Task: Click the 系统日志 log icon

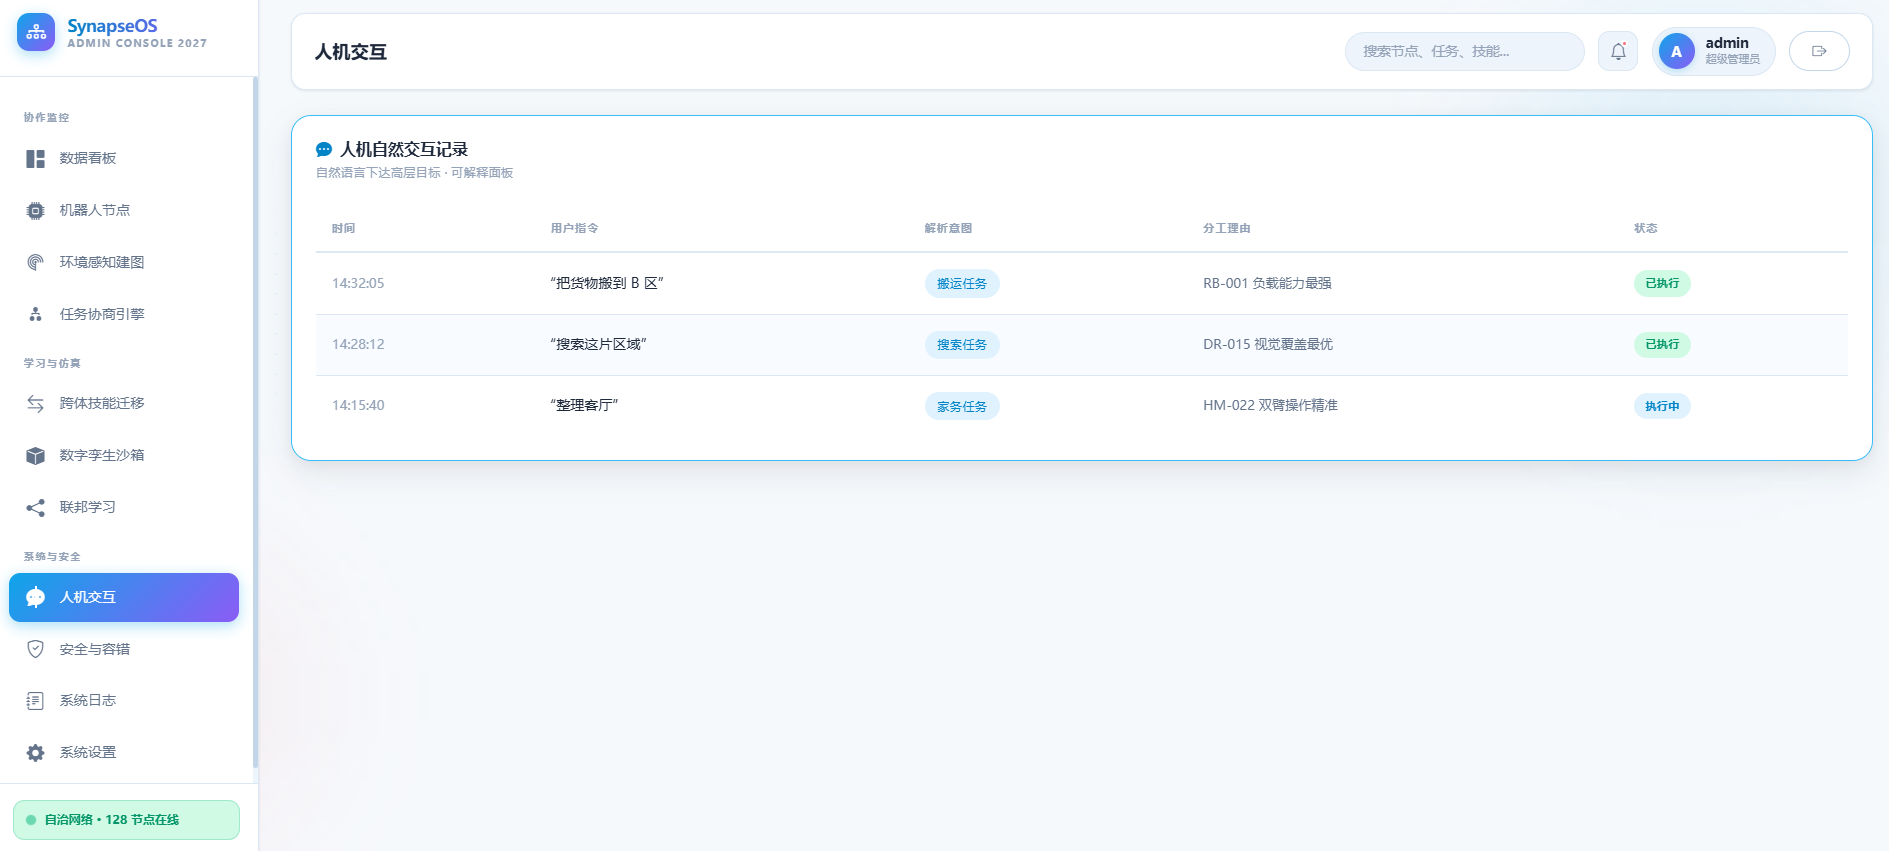Action: pyautogui.click(x=36, y=701)
